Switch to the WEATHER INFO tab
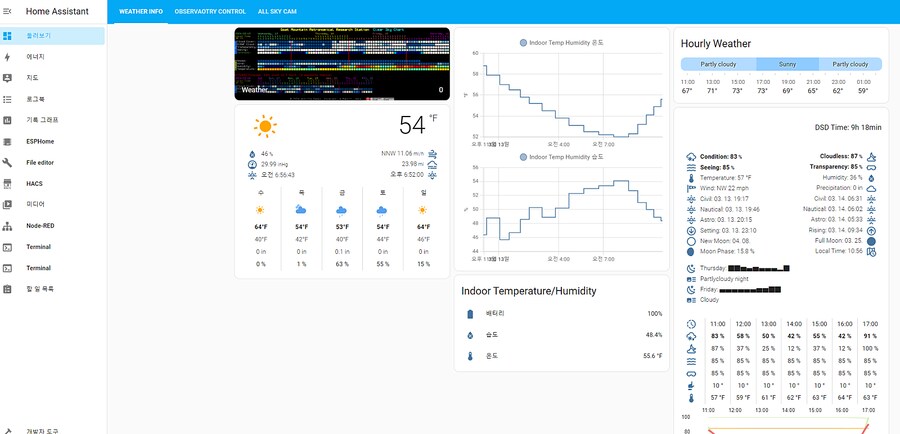 [x=141, y=11]
